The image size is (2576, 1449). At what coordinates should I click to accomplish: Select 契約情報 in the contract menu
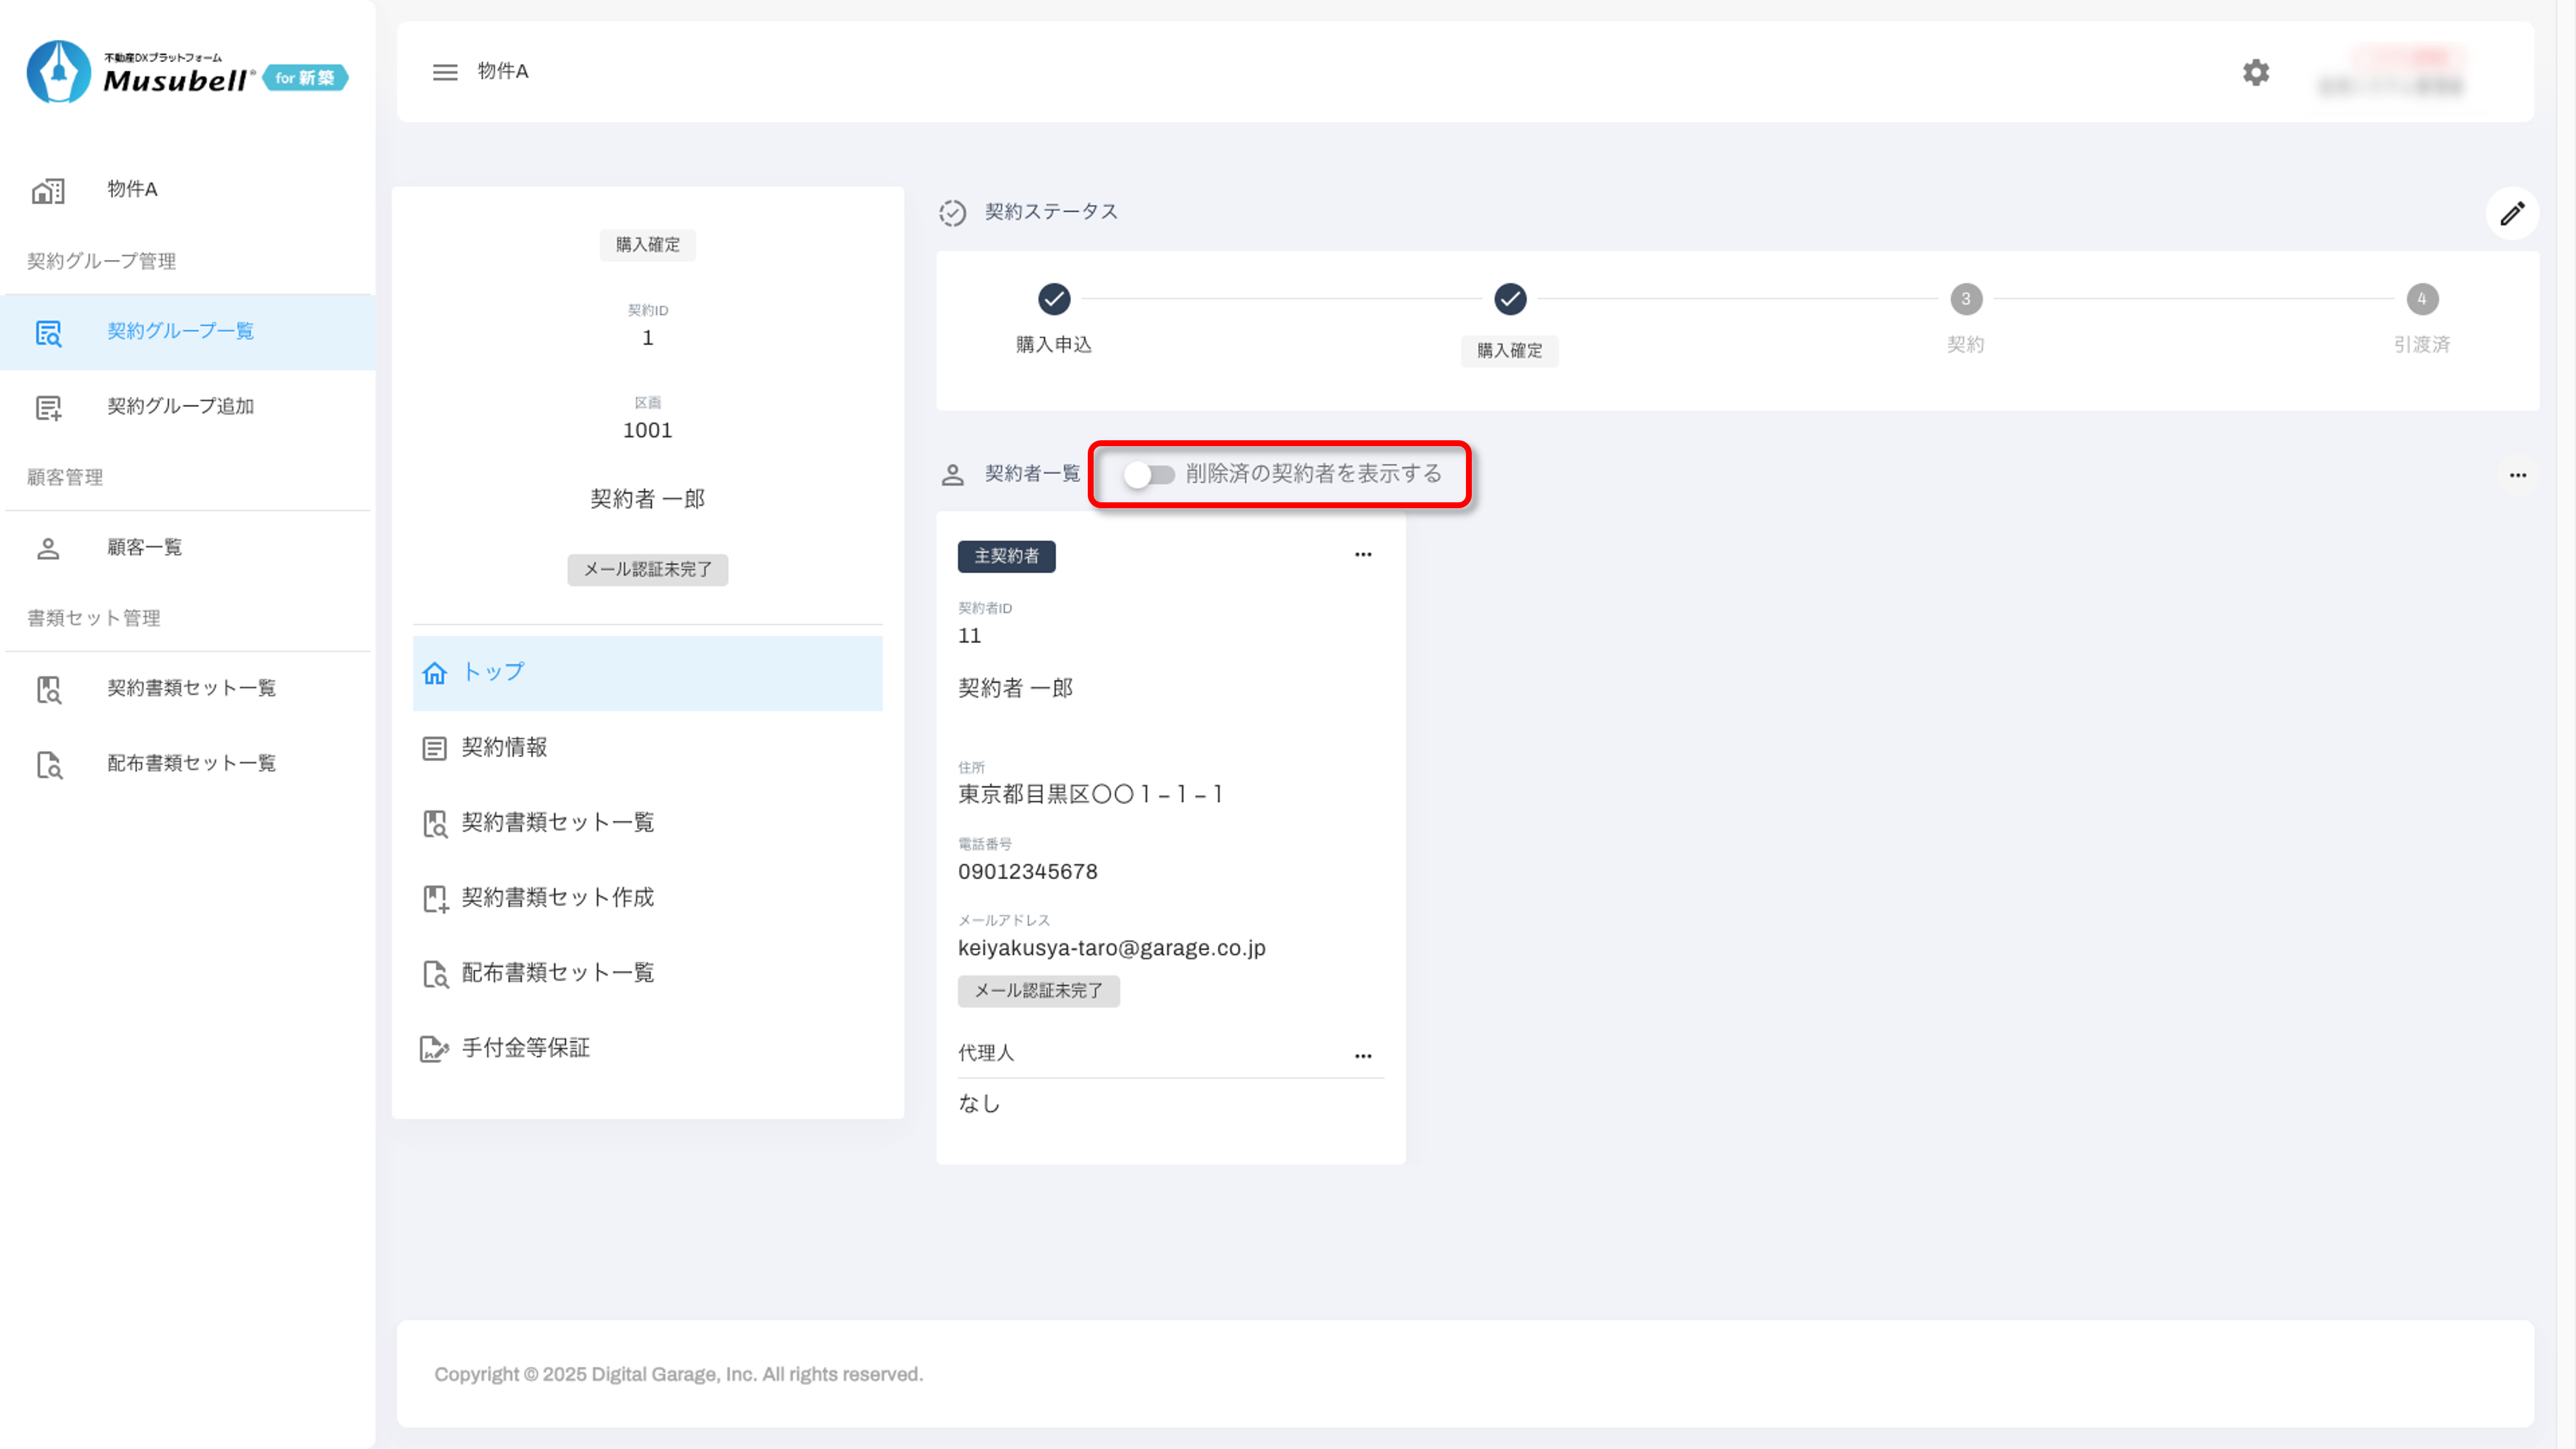[504, 748]
